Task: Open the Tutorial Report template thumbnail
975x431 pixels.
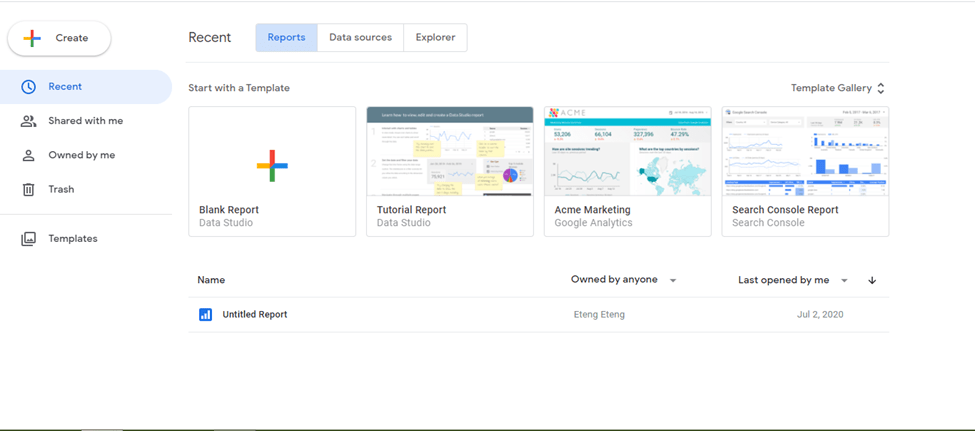Action: pos(450,151)
